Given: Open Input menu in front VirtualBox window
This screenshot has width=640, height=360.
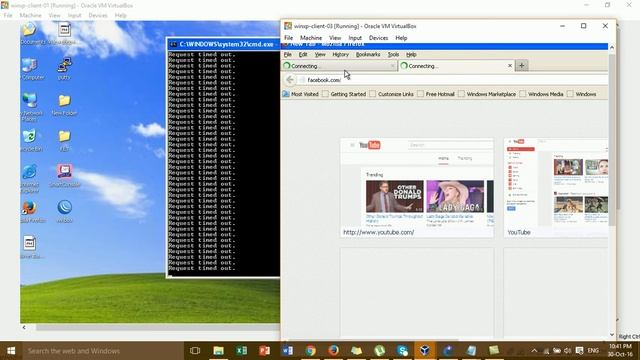Looking at the screenshot, I should click(x=355, y=38).
